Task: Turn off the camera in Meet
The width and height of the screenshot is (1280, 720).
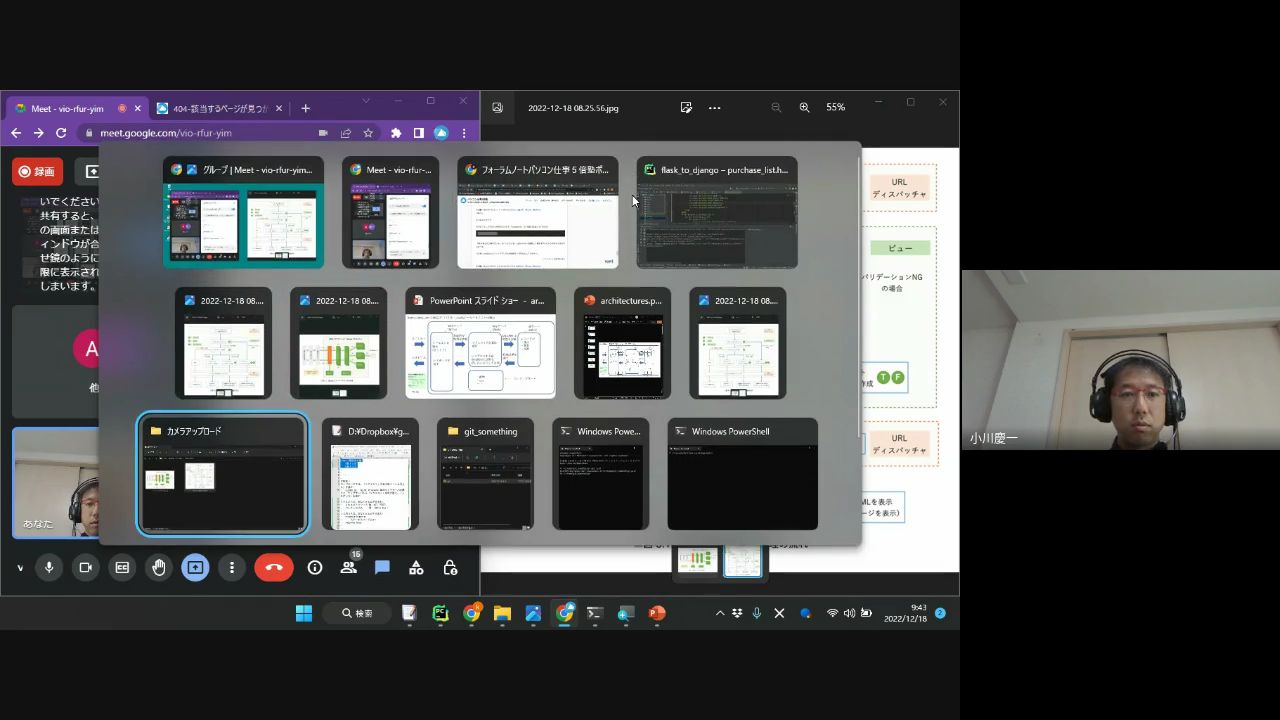Action: 85,567
